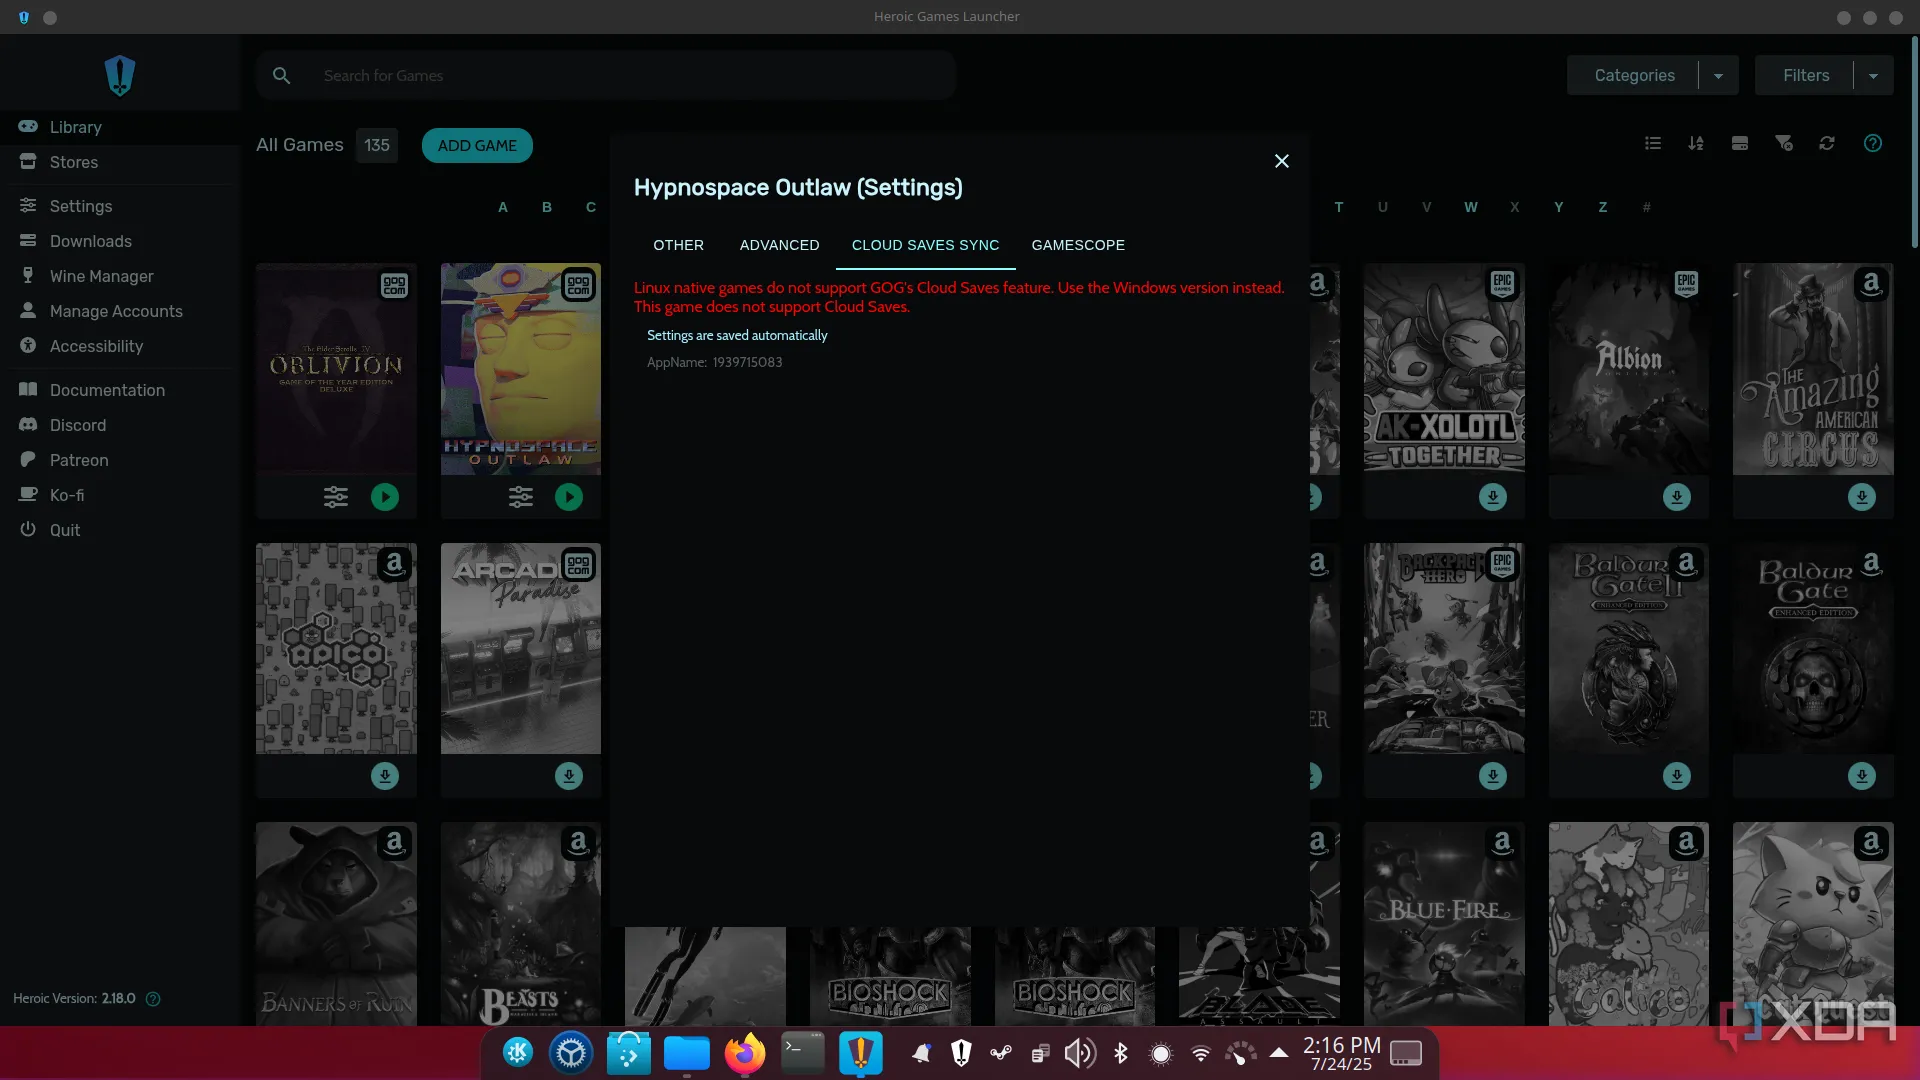Screen dimensions: 1920x1080
Task: Open Bluetooth tray icon
Action: point(1121,1053)
